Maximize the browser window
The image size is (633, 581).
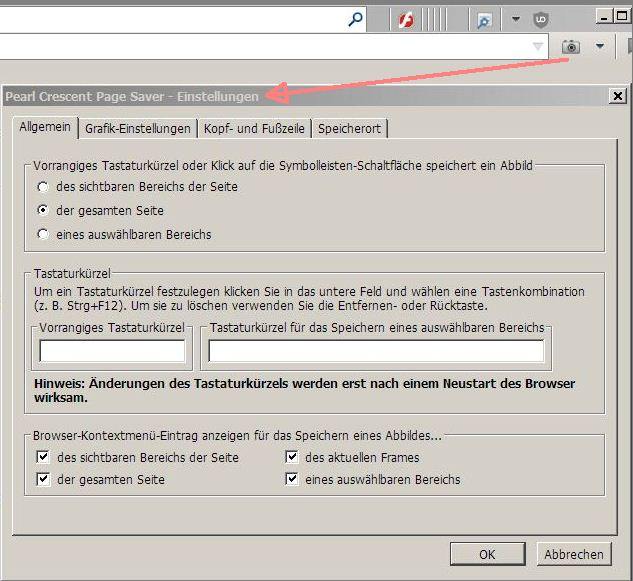point(621,17)
